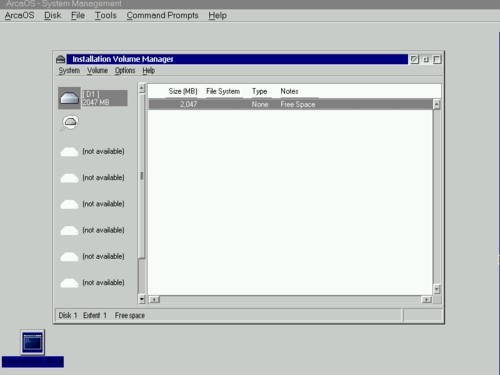Click the horizontal scrollbar left arrow
The height and width of the screenshot is (375, 500).
pyautogui.click(x=154, y=300)
